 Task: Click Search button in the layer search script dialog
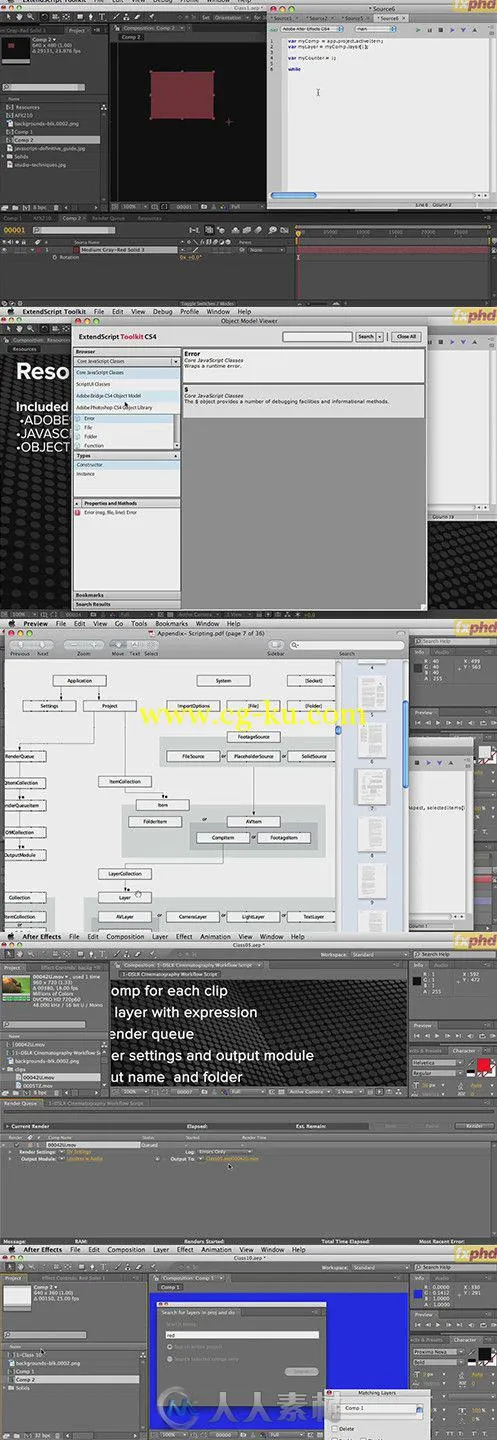point(300,1371)
